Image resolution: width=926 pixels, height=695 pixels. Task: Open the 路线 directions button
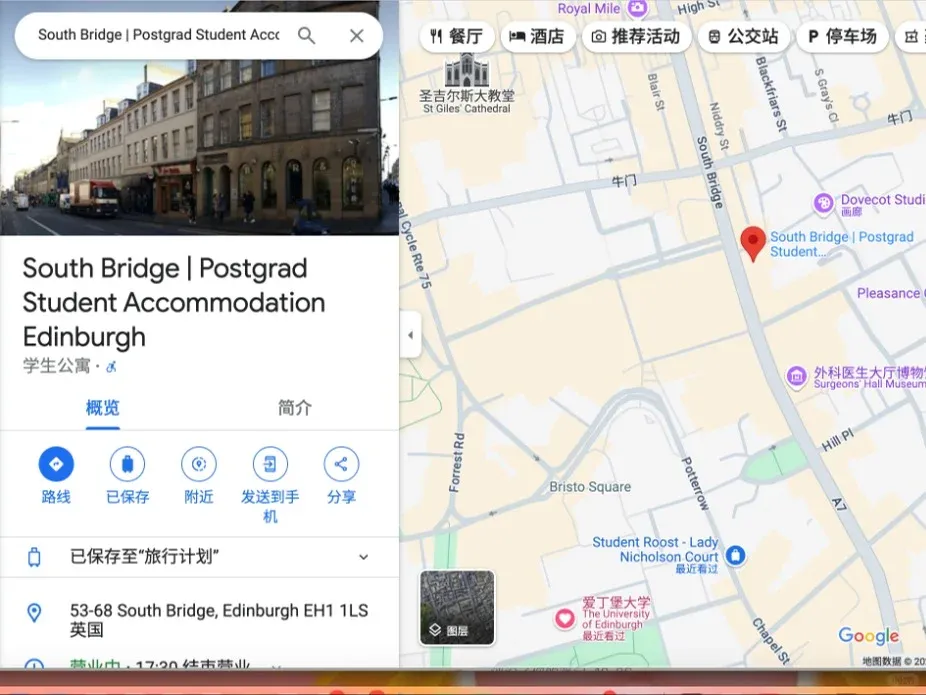56,464
